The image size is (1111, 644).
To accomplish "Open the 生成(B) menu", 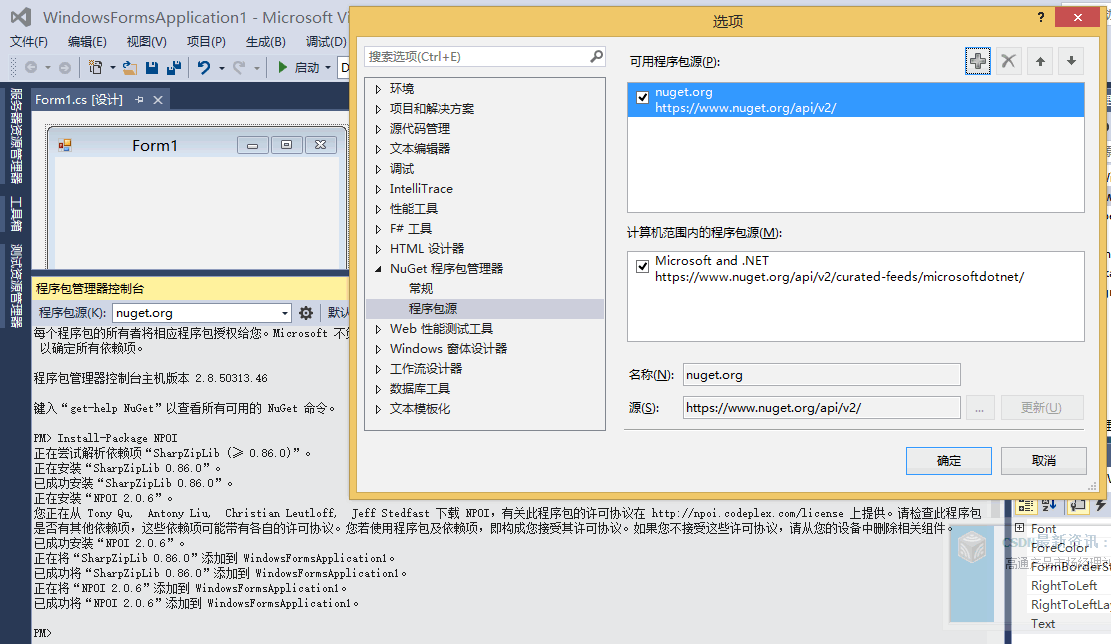I will click(266, 42).
